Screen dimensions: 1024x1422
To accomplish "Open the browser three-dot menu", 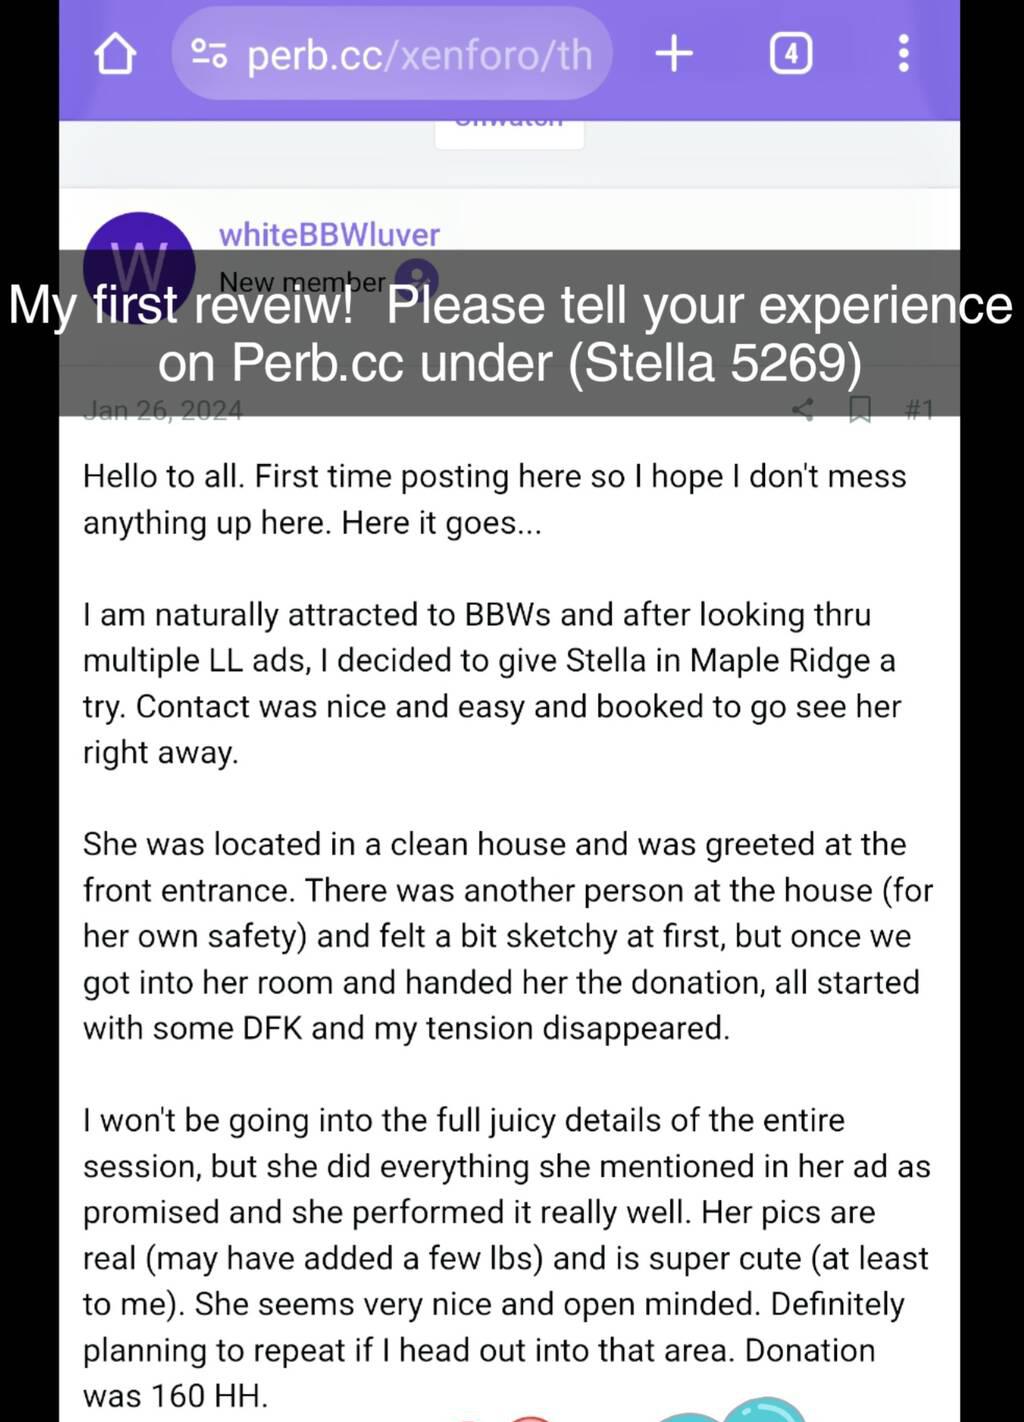I will tap(903, 54).
